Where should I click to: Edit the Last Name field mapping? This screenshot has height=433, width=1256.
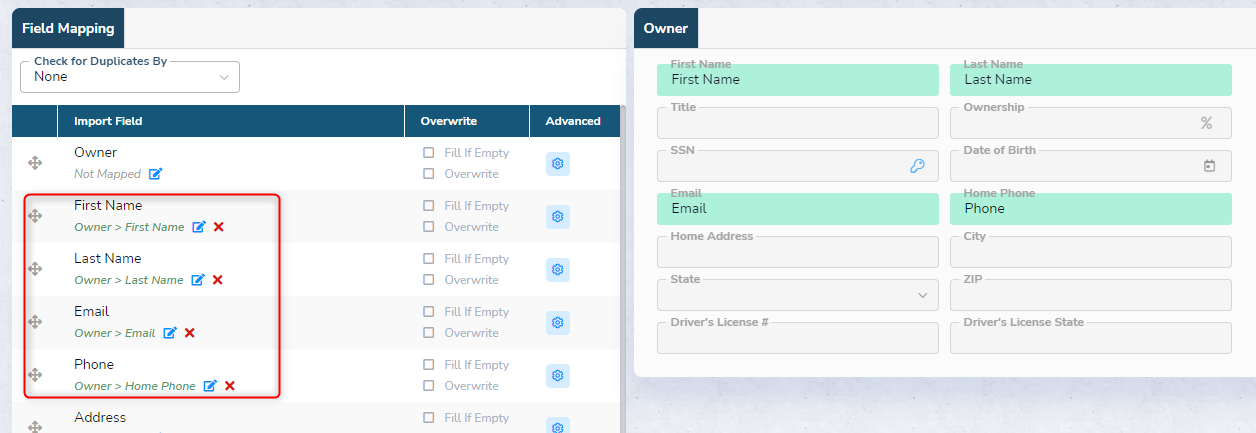pos(198,280)
